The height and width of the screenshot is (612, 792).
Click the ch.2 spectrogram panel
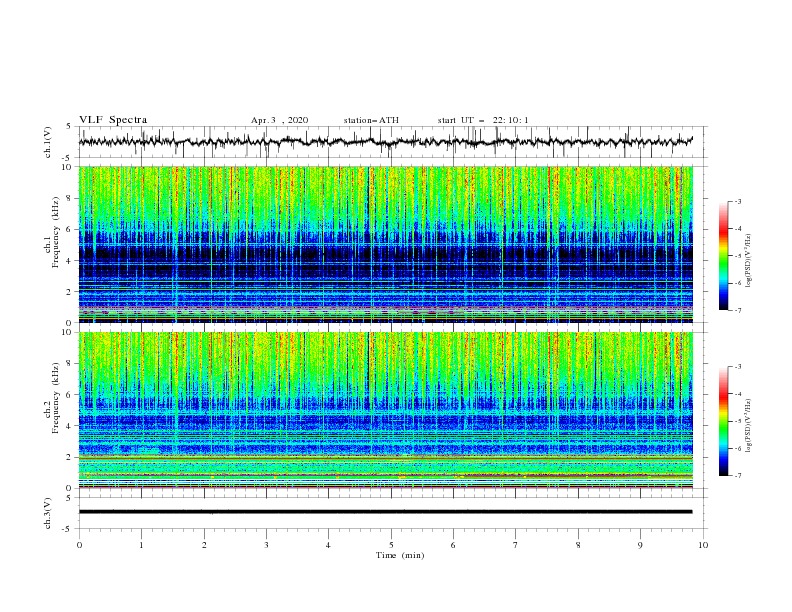(385, 410)
